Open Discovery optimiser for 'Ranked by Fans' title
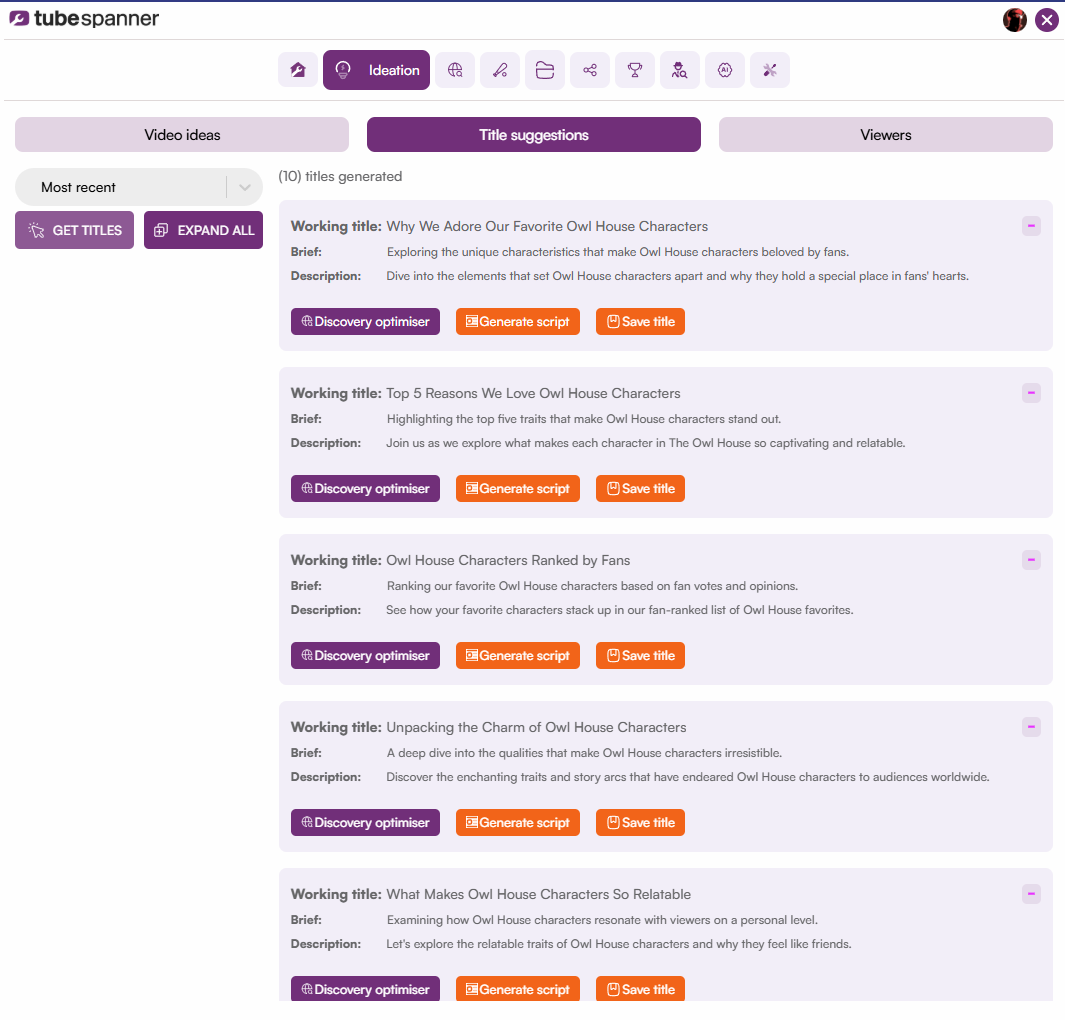Viewport: 1065px width, 1020px height. click(x=365, y=655)
